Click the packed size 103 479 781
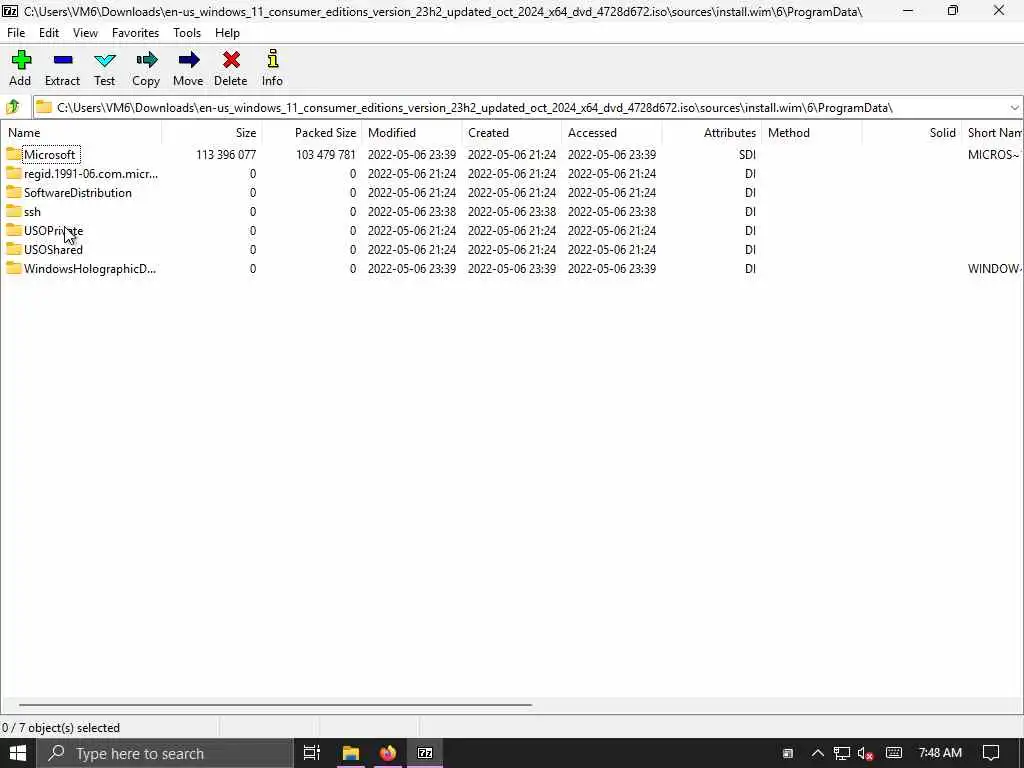The height and width of the screenshot is (768, 1024). [x=326, y=155]
